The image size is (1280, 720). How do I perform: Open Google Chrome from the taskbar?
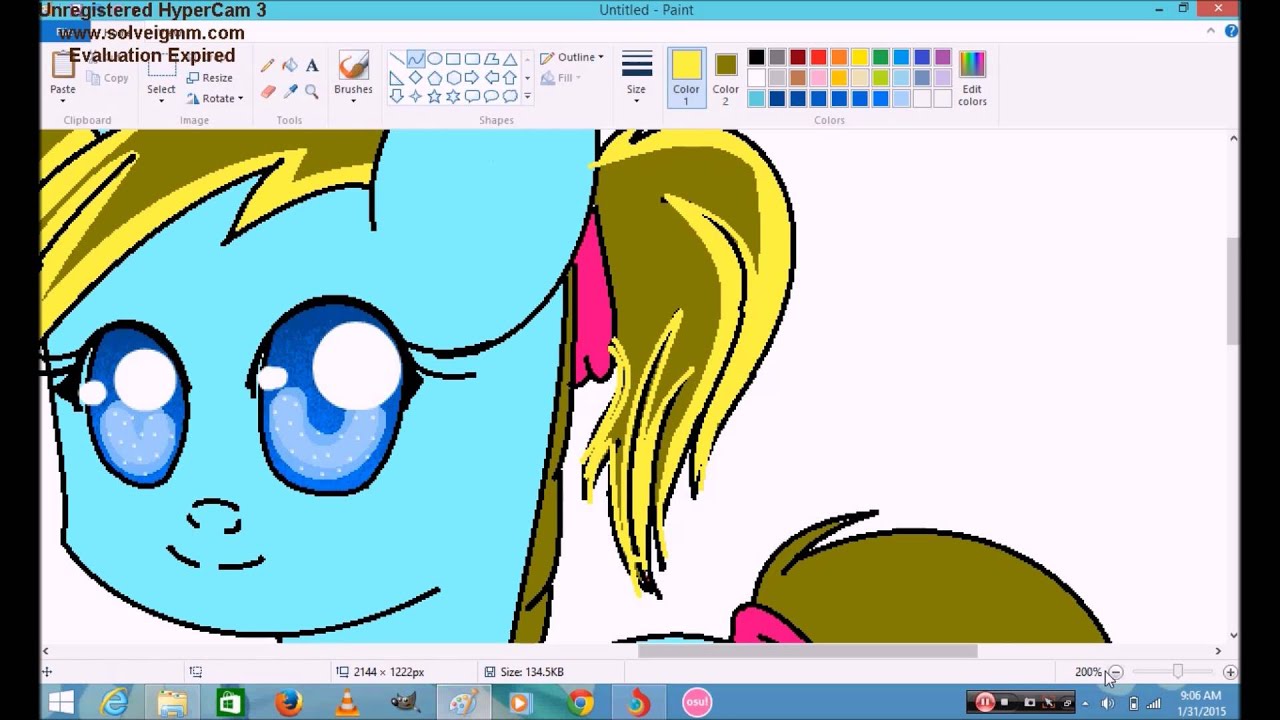(x=580, y=703)
